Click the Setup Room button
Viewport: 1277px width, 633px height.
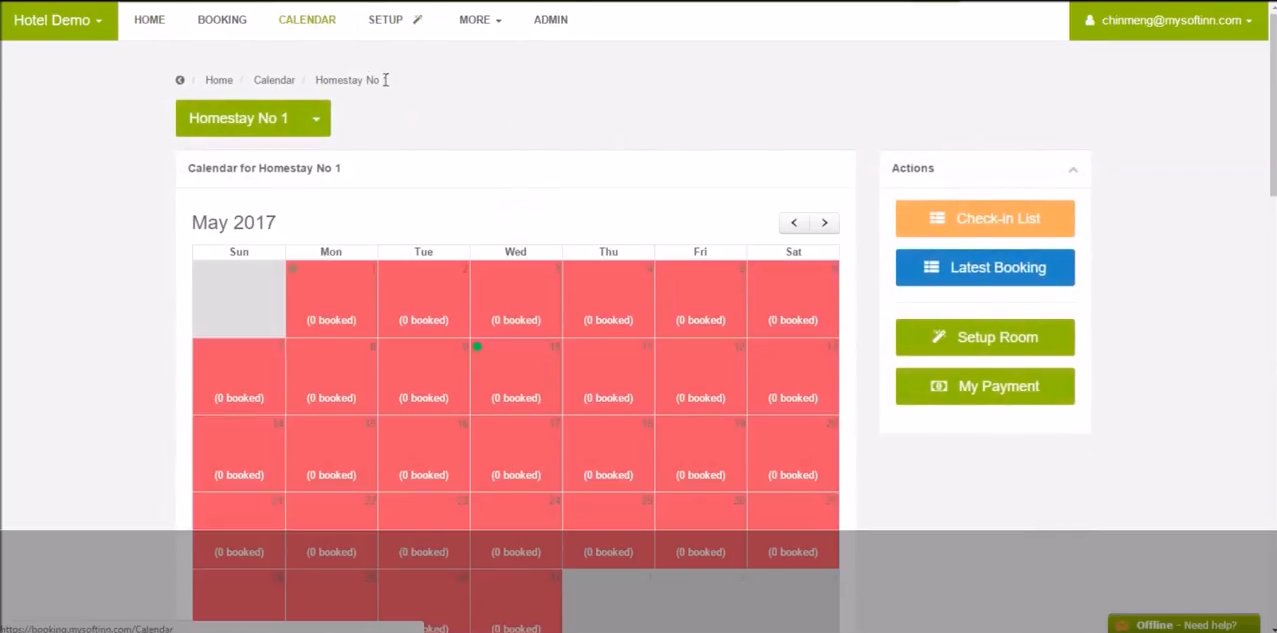(985, 337)
